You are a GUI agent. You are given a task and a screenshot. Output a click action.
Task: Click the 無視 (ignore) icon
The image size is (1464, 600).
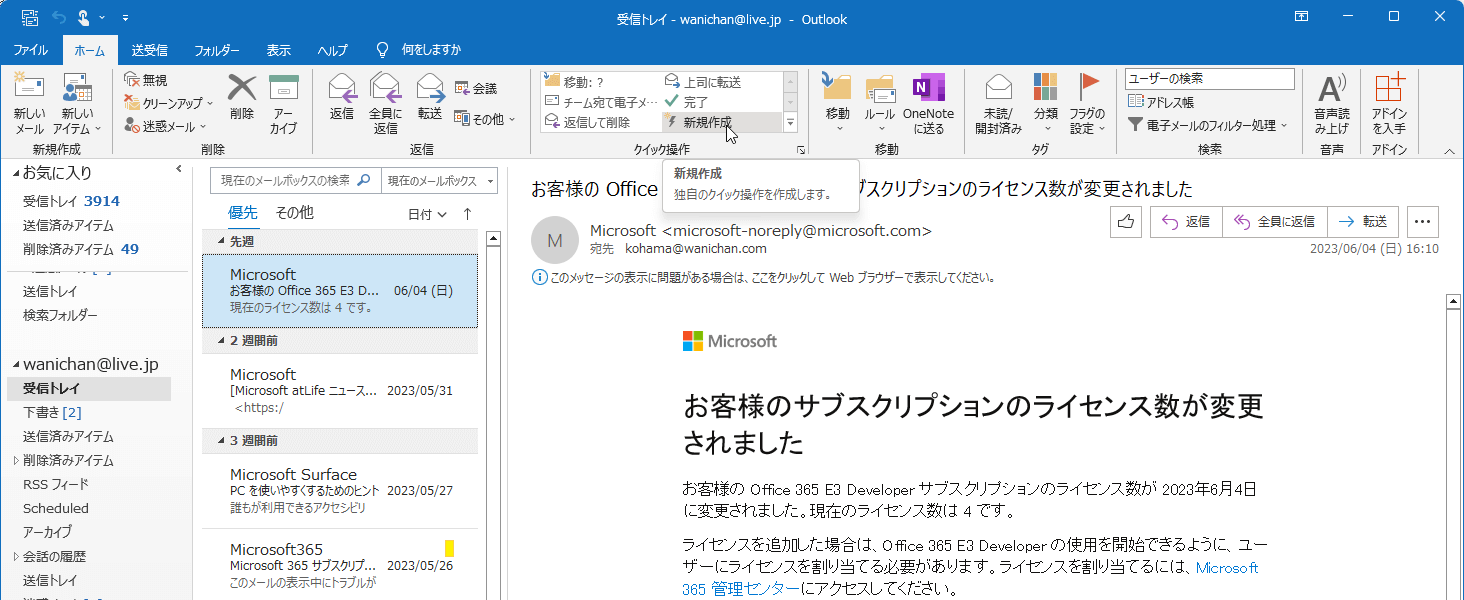(x=146, y=79)
